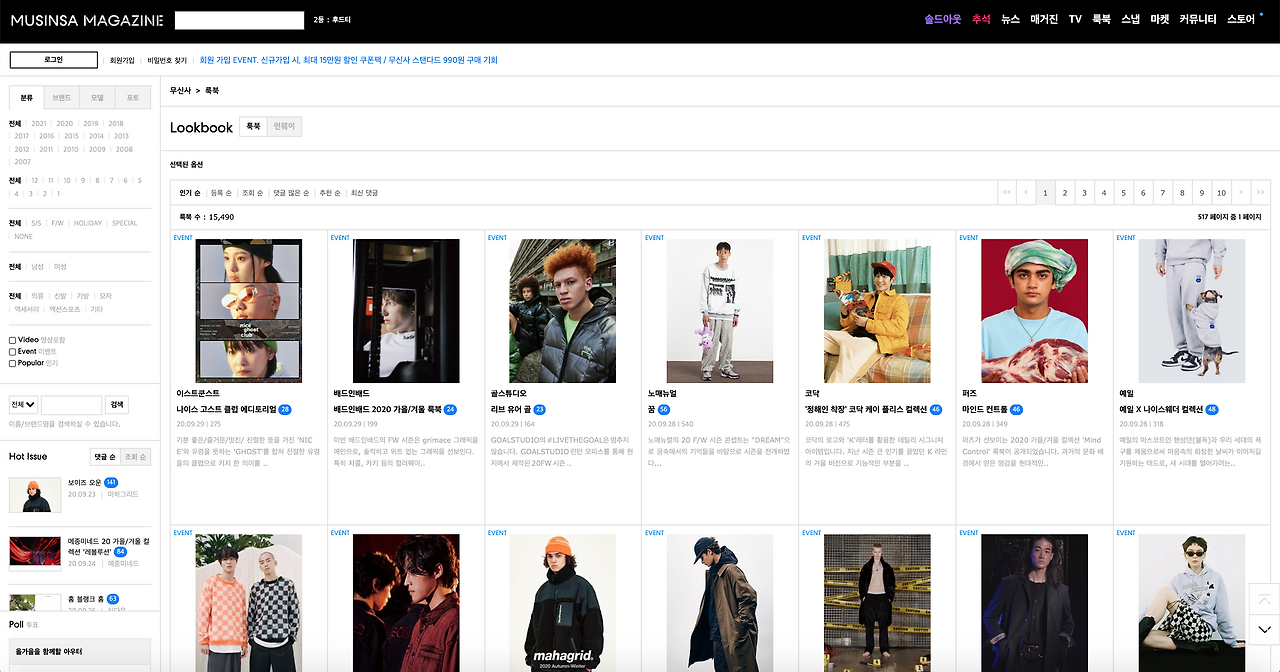Click the previous page single-arrow icon

point(1026,192)
